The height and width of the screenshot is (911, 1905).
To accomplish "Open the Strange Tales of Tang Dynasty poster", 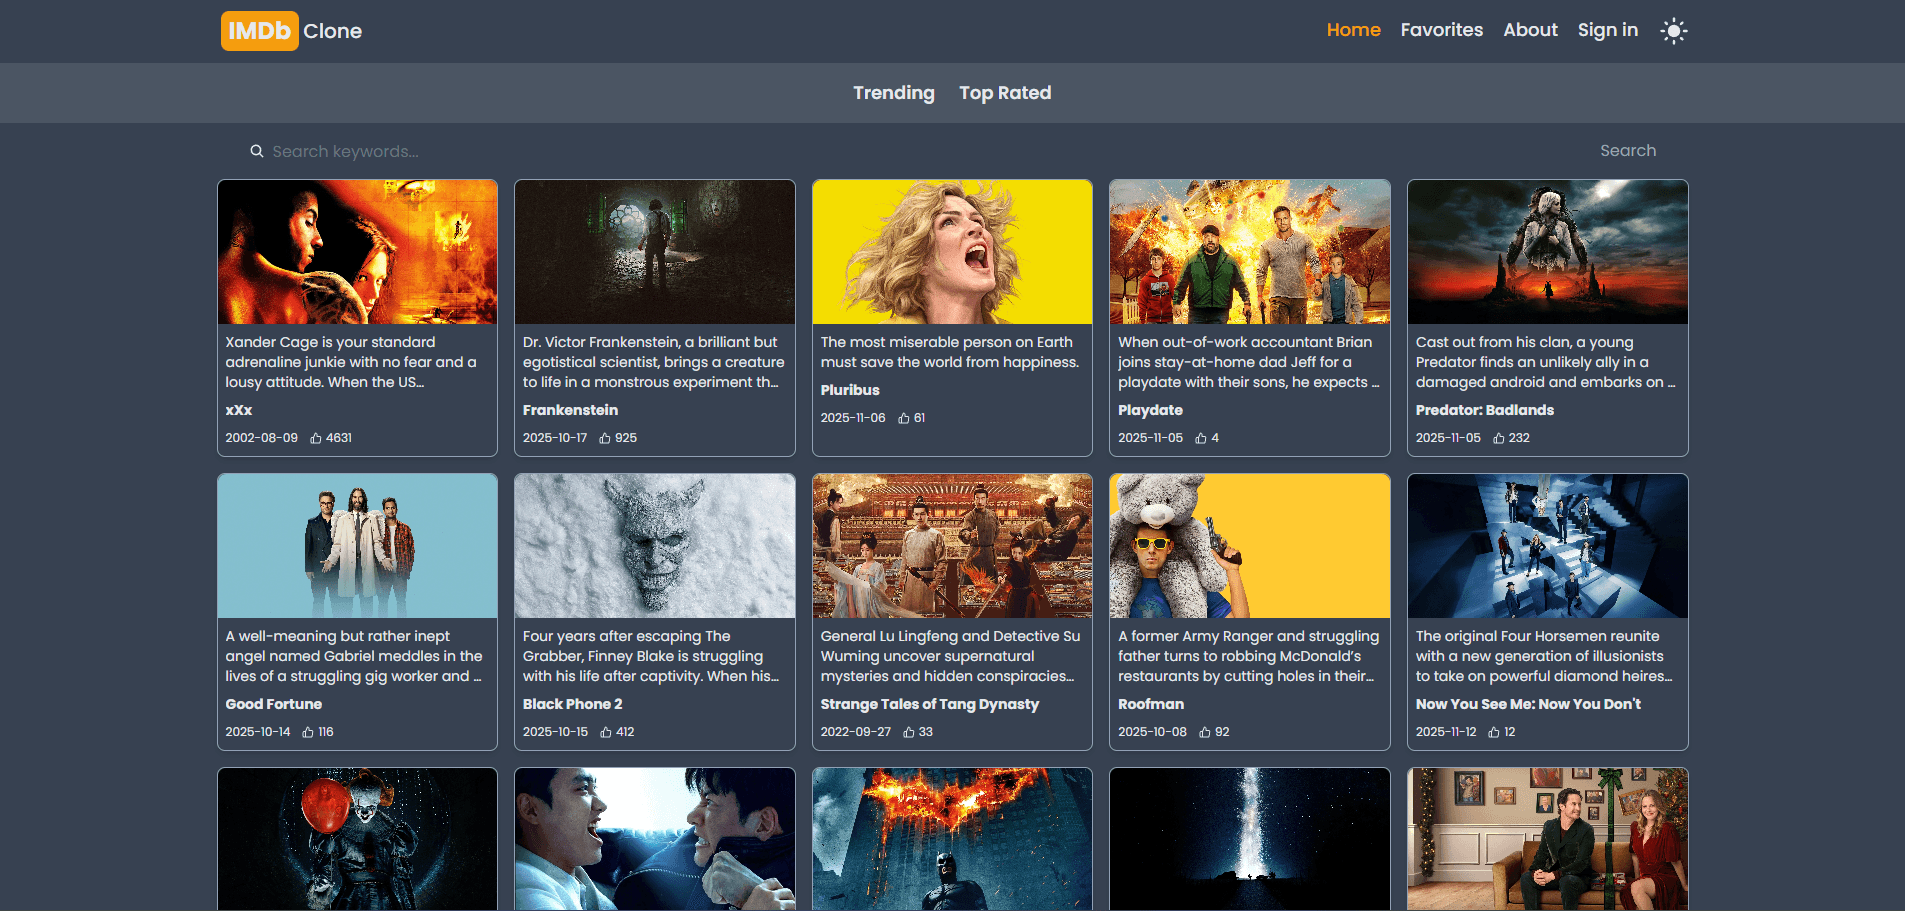I will 951,546.
